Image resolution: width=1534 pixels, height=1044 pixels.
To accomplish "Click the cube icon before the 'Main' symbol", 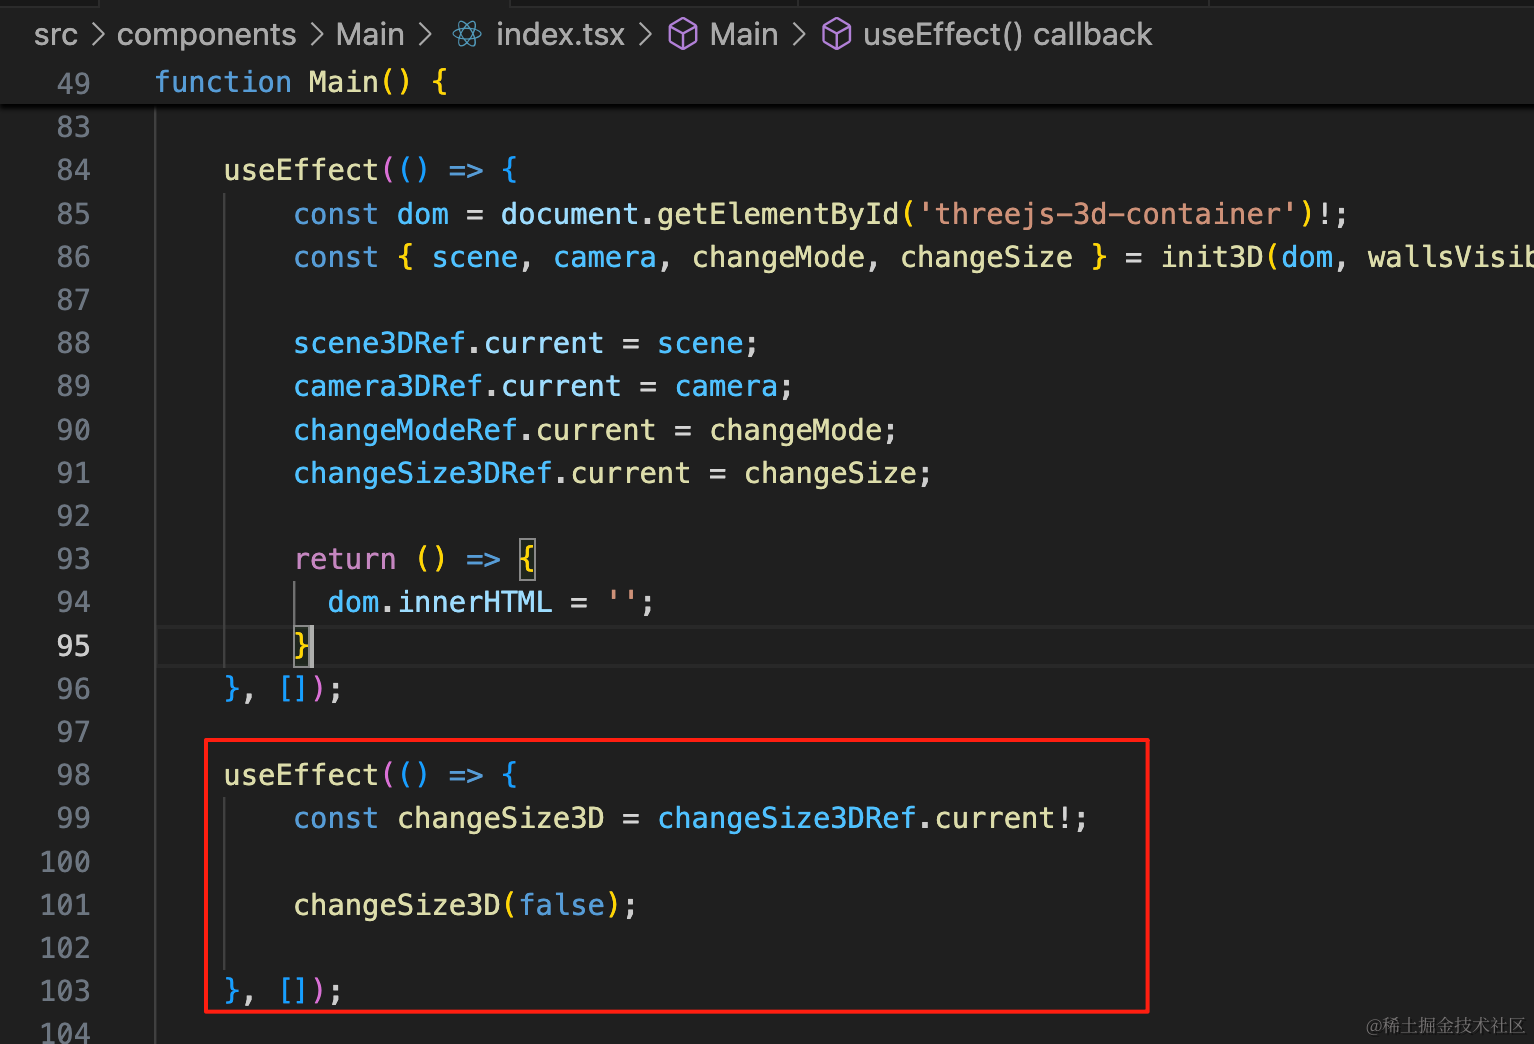I will click(683, 35).
